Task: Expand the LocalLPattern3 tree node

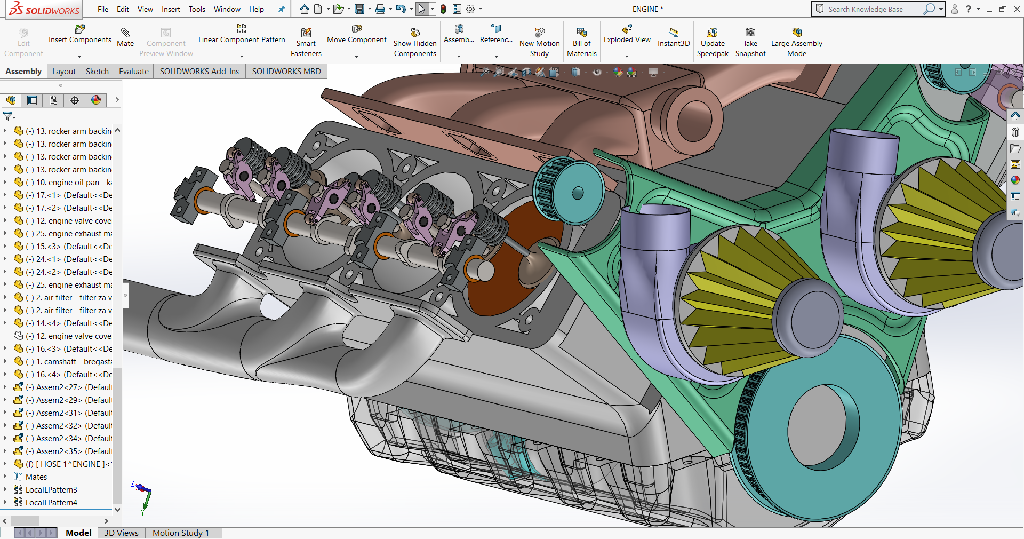Action: pyautogui.click(x=6, y=490)
